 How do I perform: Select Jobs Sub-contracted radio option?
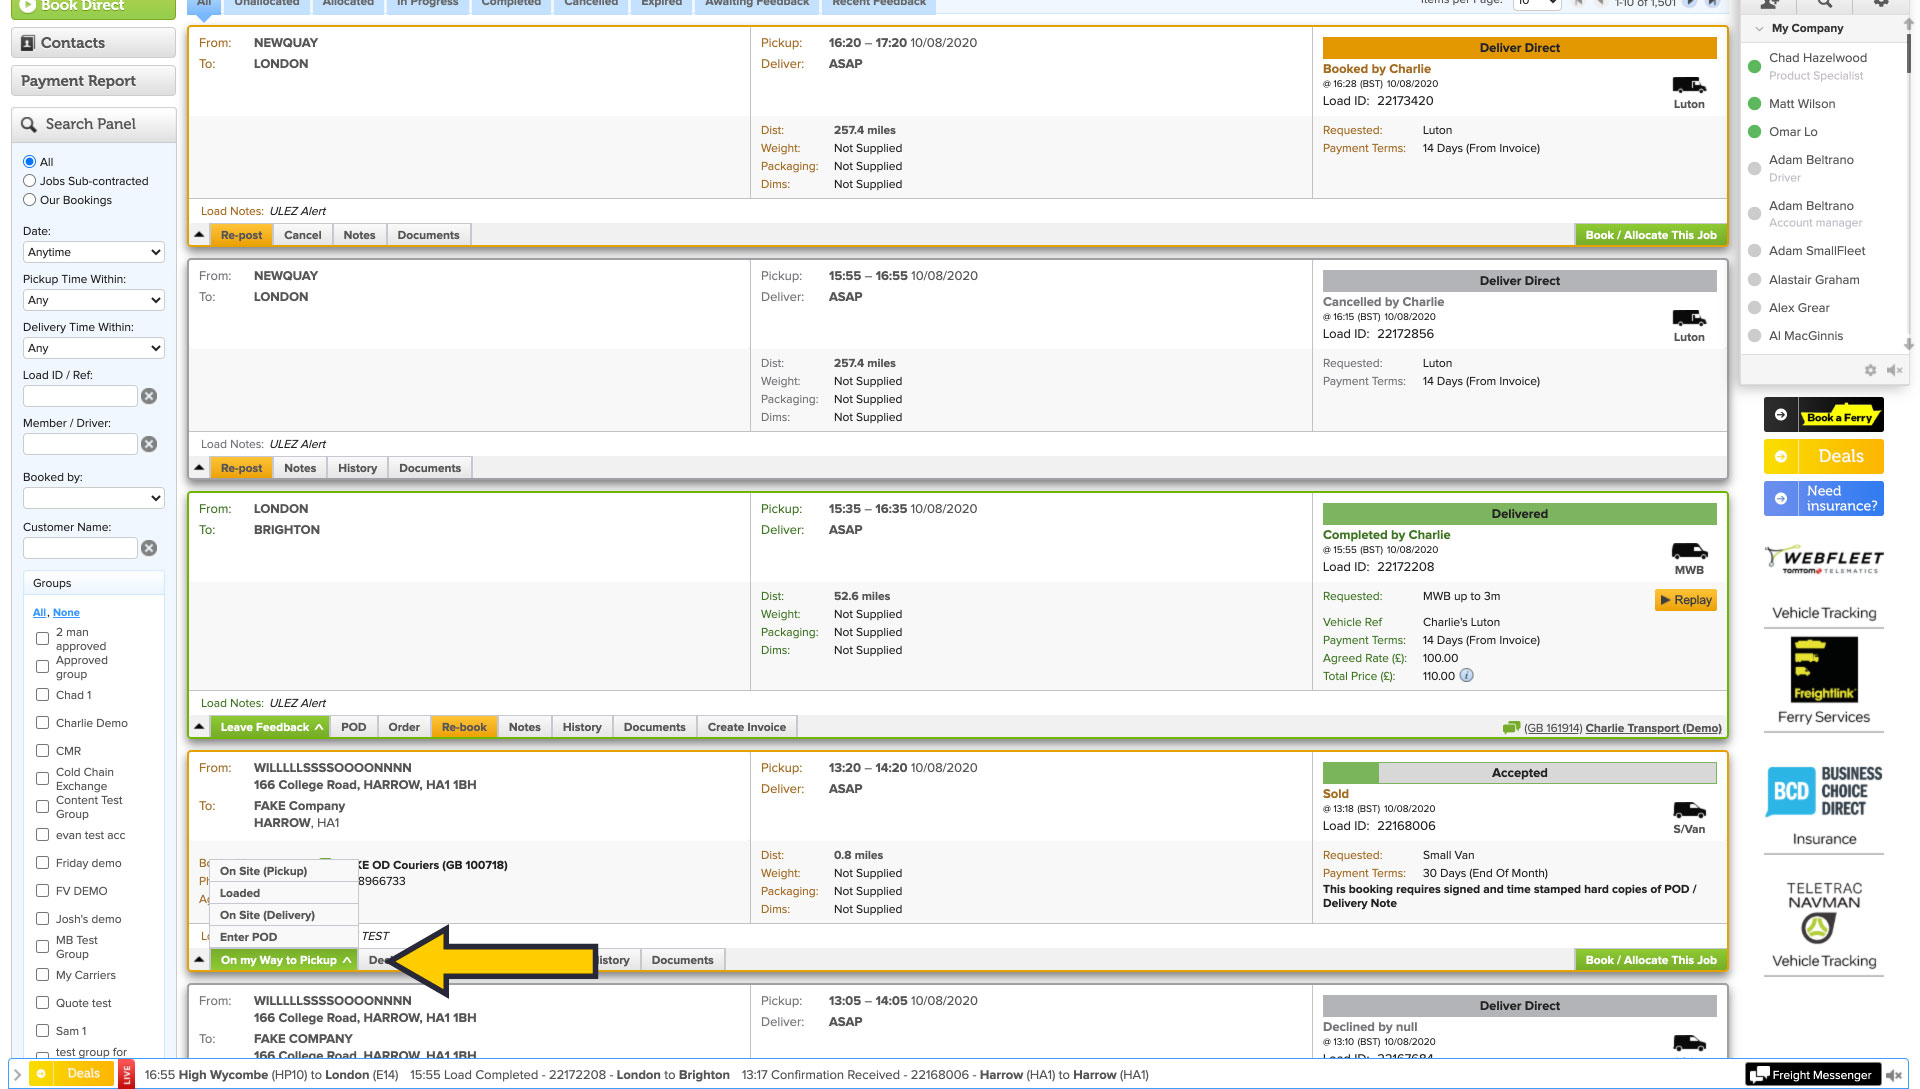[30, 181]
